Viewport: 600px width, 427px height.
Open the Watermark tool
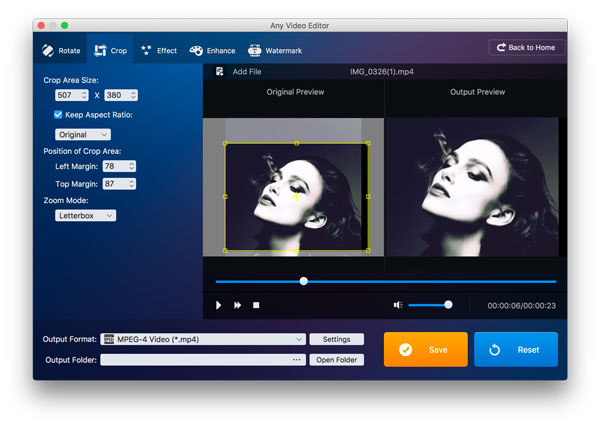pyautogui.click(x=255, y=50)
